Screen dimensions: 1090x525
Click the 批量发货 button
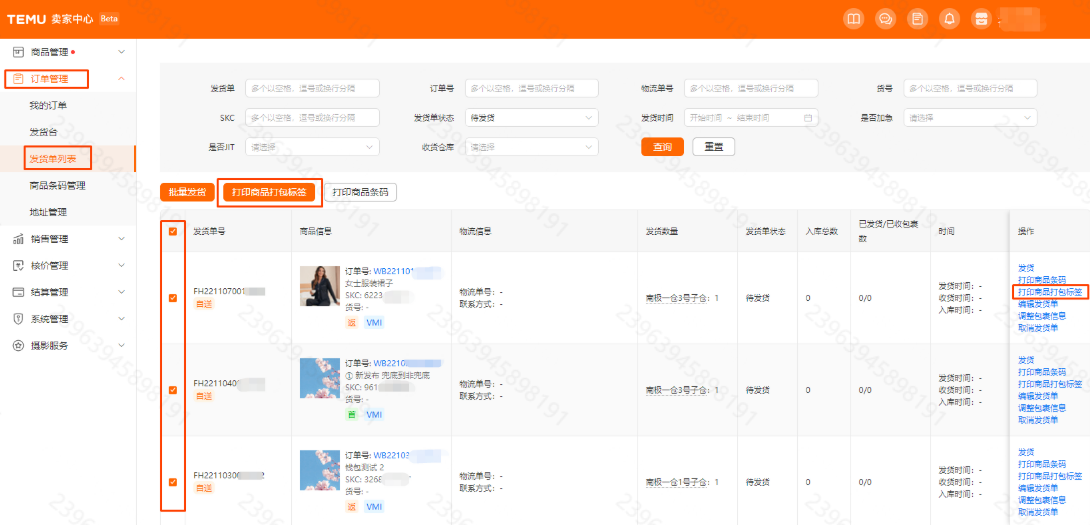187,192
